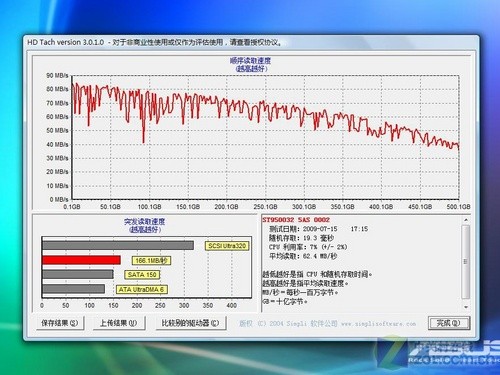Click the 500.1GB axis label

coord(459,207)
